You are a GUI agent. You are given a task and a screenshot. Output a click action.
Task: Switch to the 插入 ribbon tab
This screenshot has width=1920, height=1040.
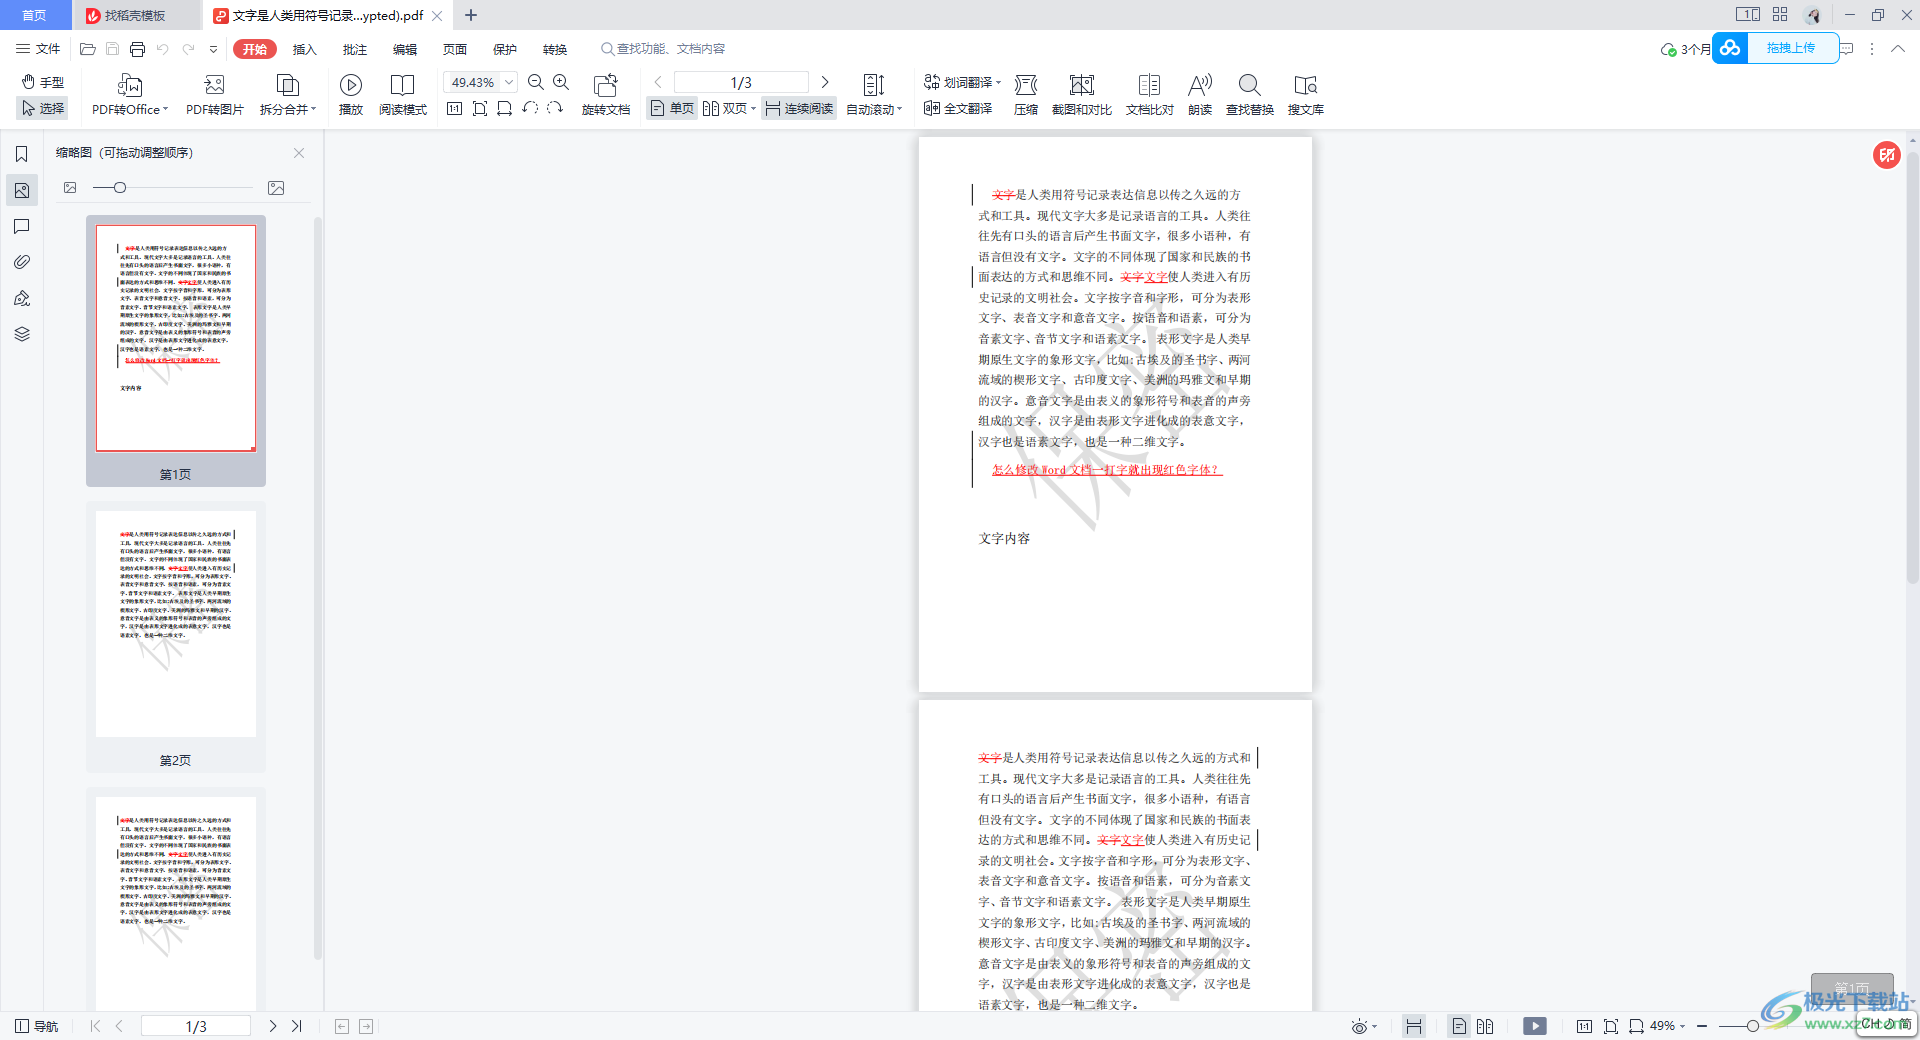coord(304,49)
